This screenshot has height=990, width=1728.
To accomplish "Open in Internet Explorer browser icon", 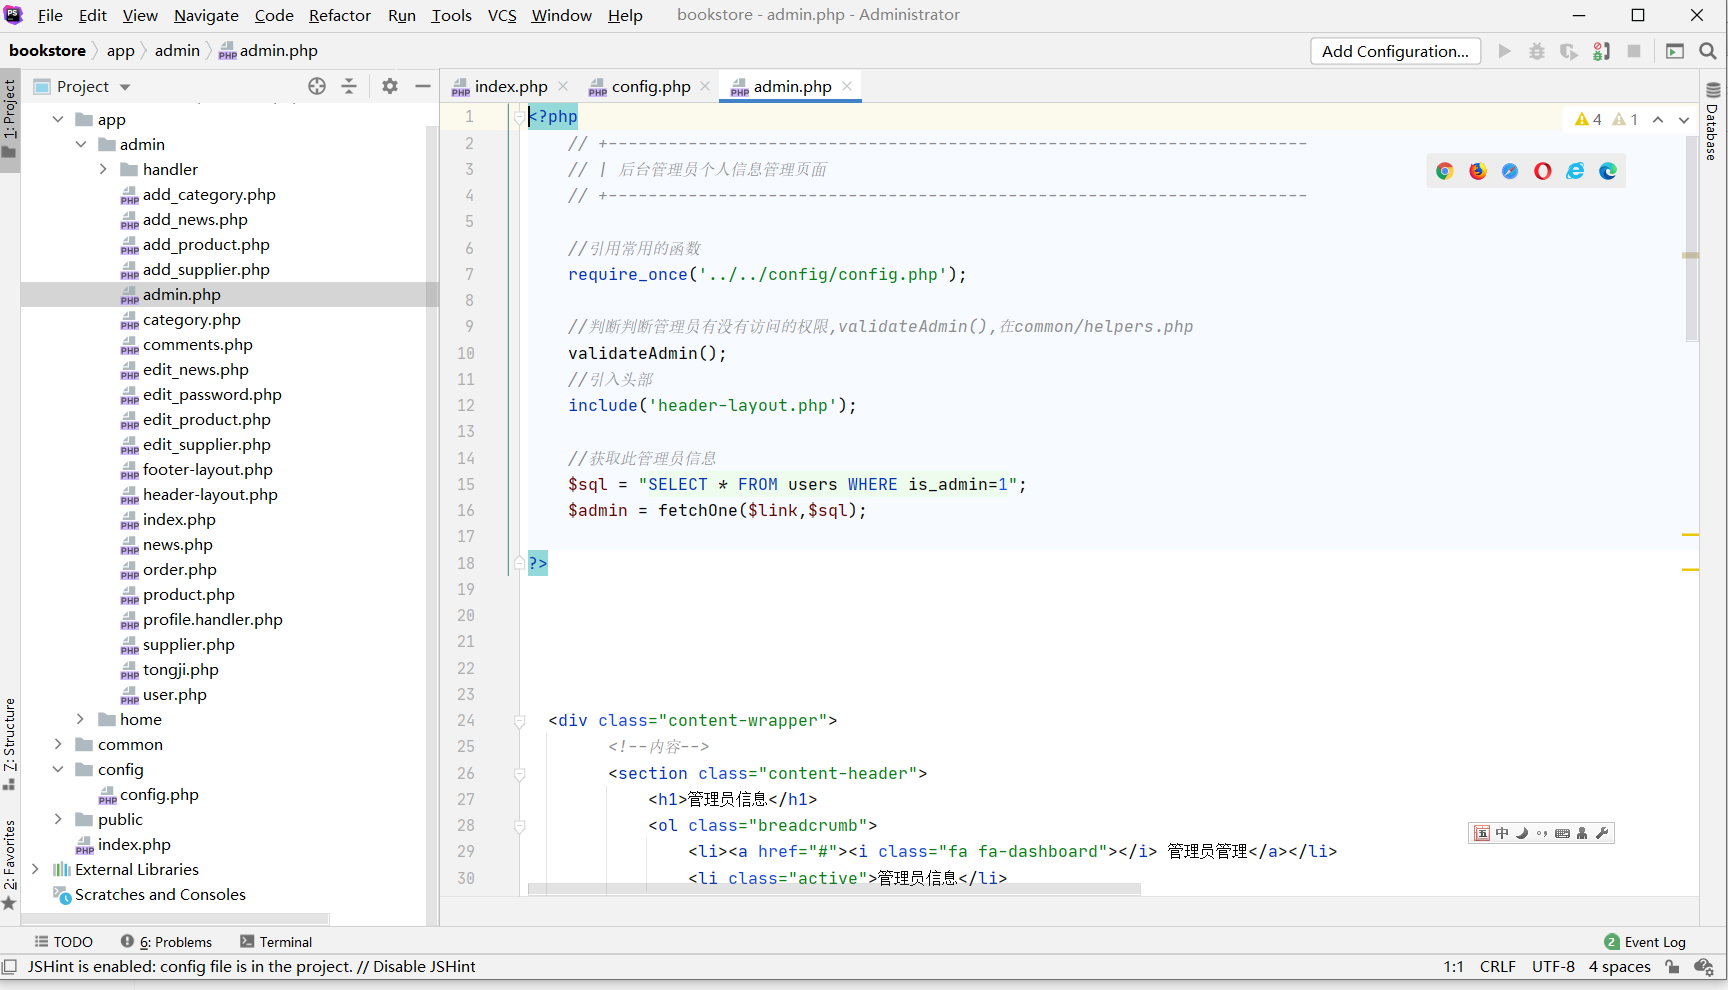I will point(1575,171).
